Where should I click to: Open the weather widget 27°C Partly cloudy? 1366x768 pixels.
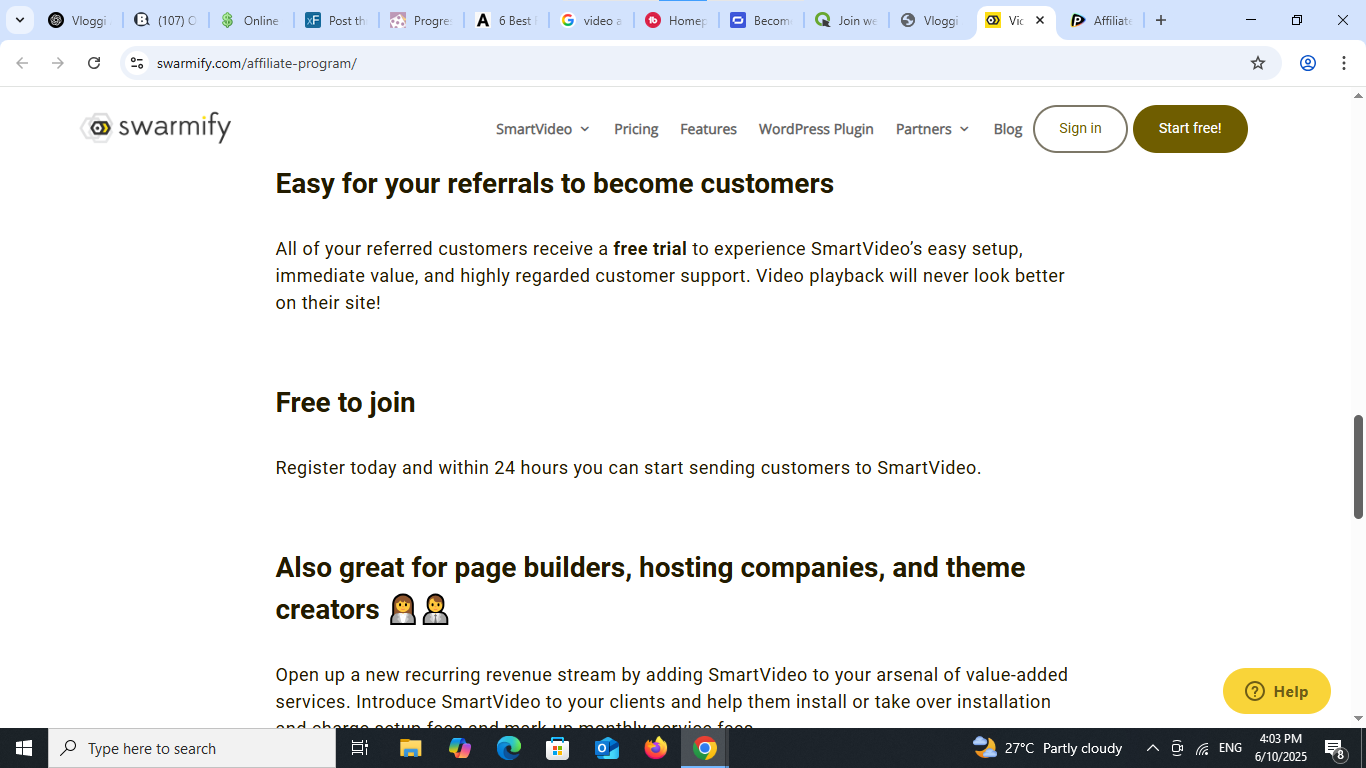pyautogui.click(x=1047, y=748)
